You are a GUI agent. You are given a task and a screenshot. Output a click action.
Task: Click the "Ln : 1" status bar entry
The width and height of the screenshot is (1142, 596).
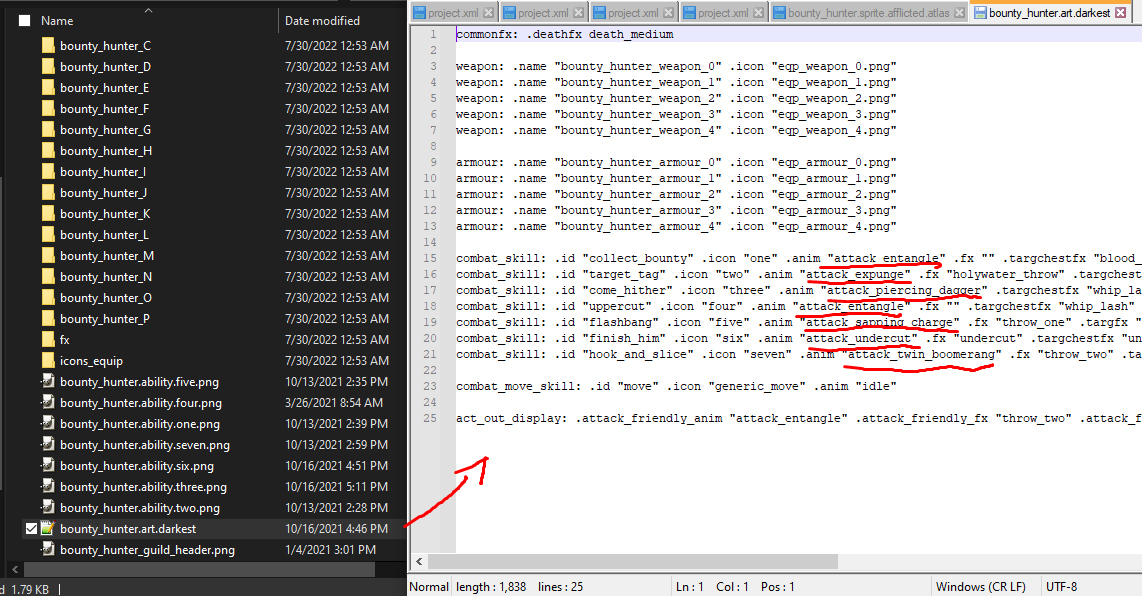click(689, 587)
